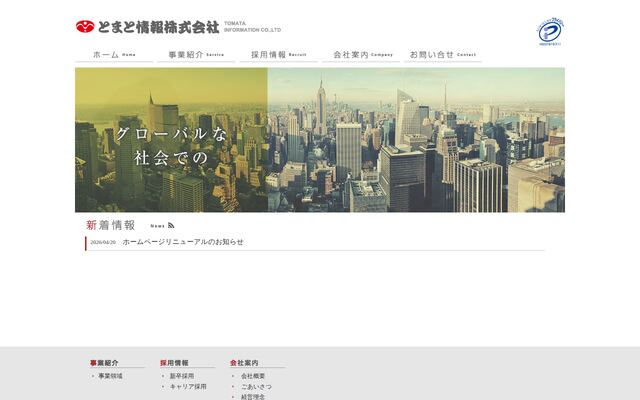The width and height of the screenshot is (640, 400).
Task: Open footer 経営理念 link
Action: click(x=253, y=397)
